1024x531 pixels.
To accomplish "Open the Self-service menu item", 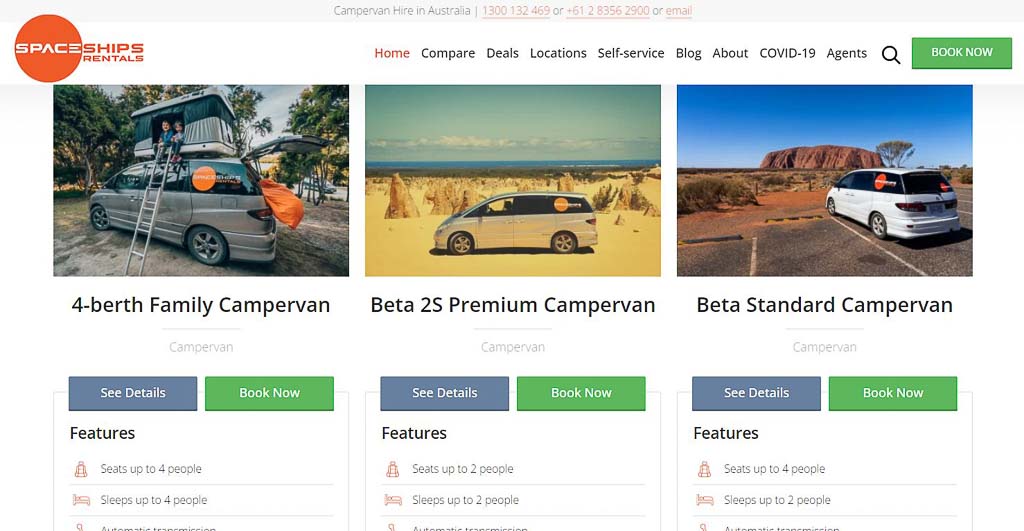I will pyautogui.click(x=631, y=53).
